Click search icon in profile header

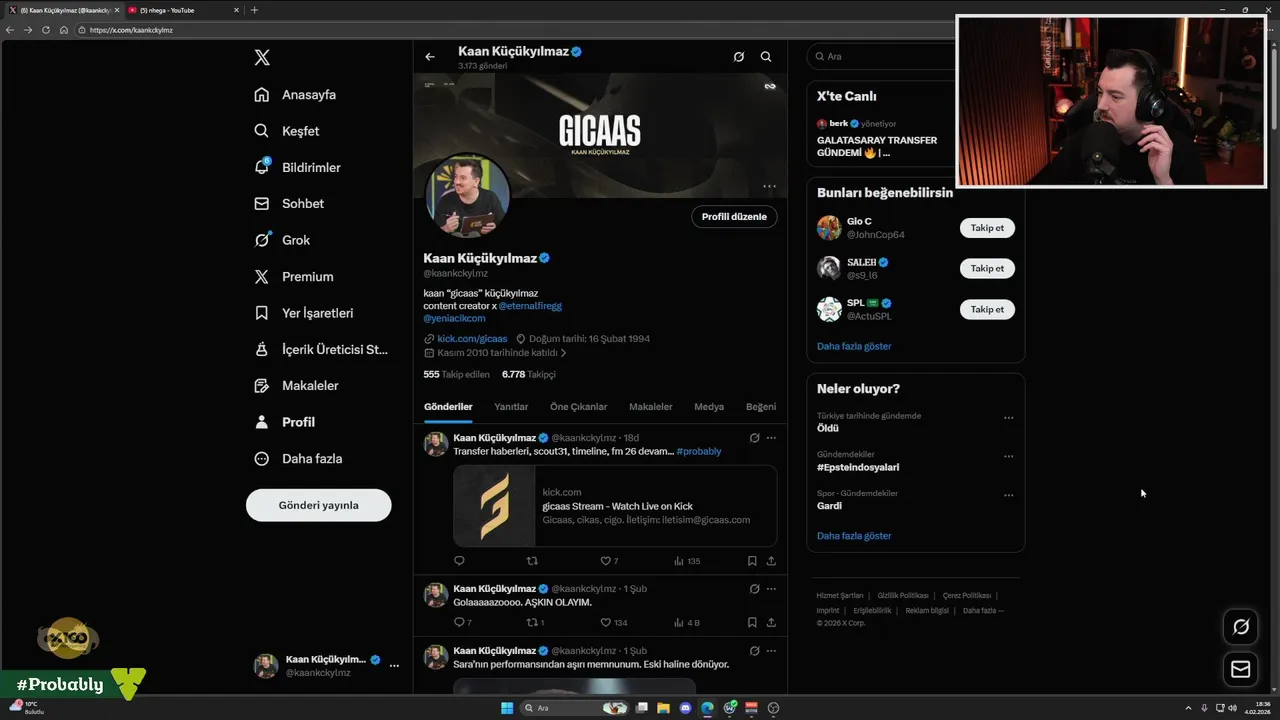pos(766,57)
